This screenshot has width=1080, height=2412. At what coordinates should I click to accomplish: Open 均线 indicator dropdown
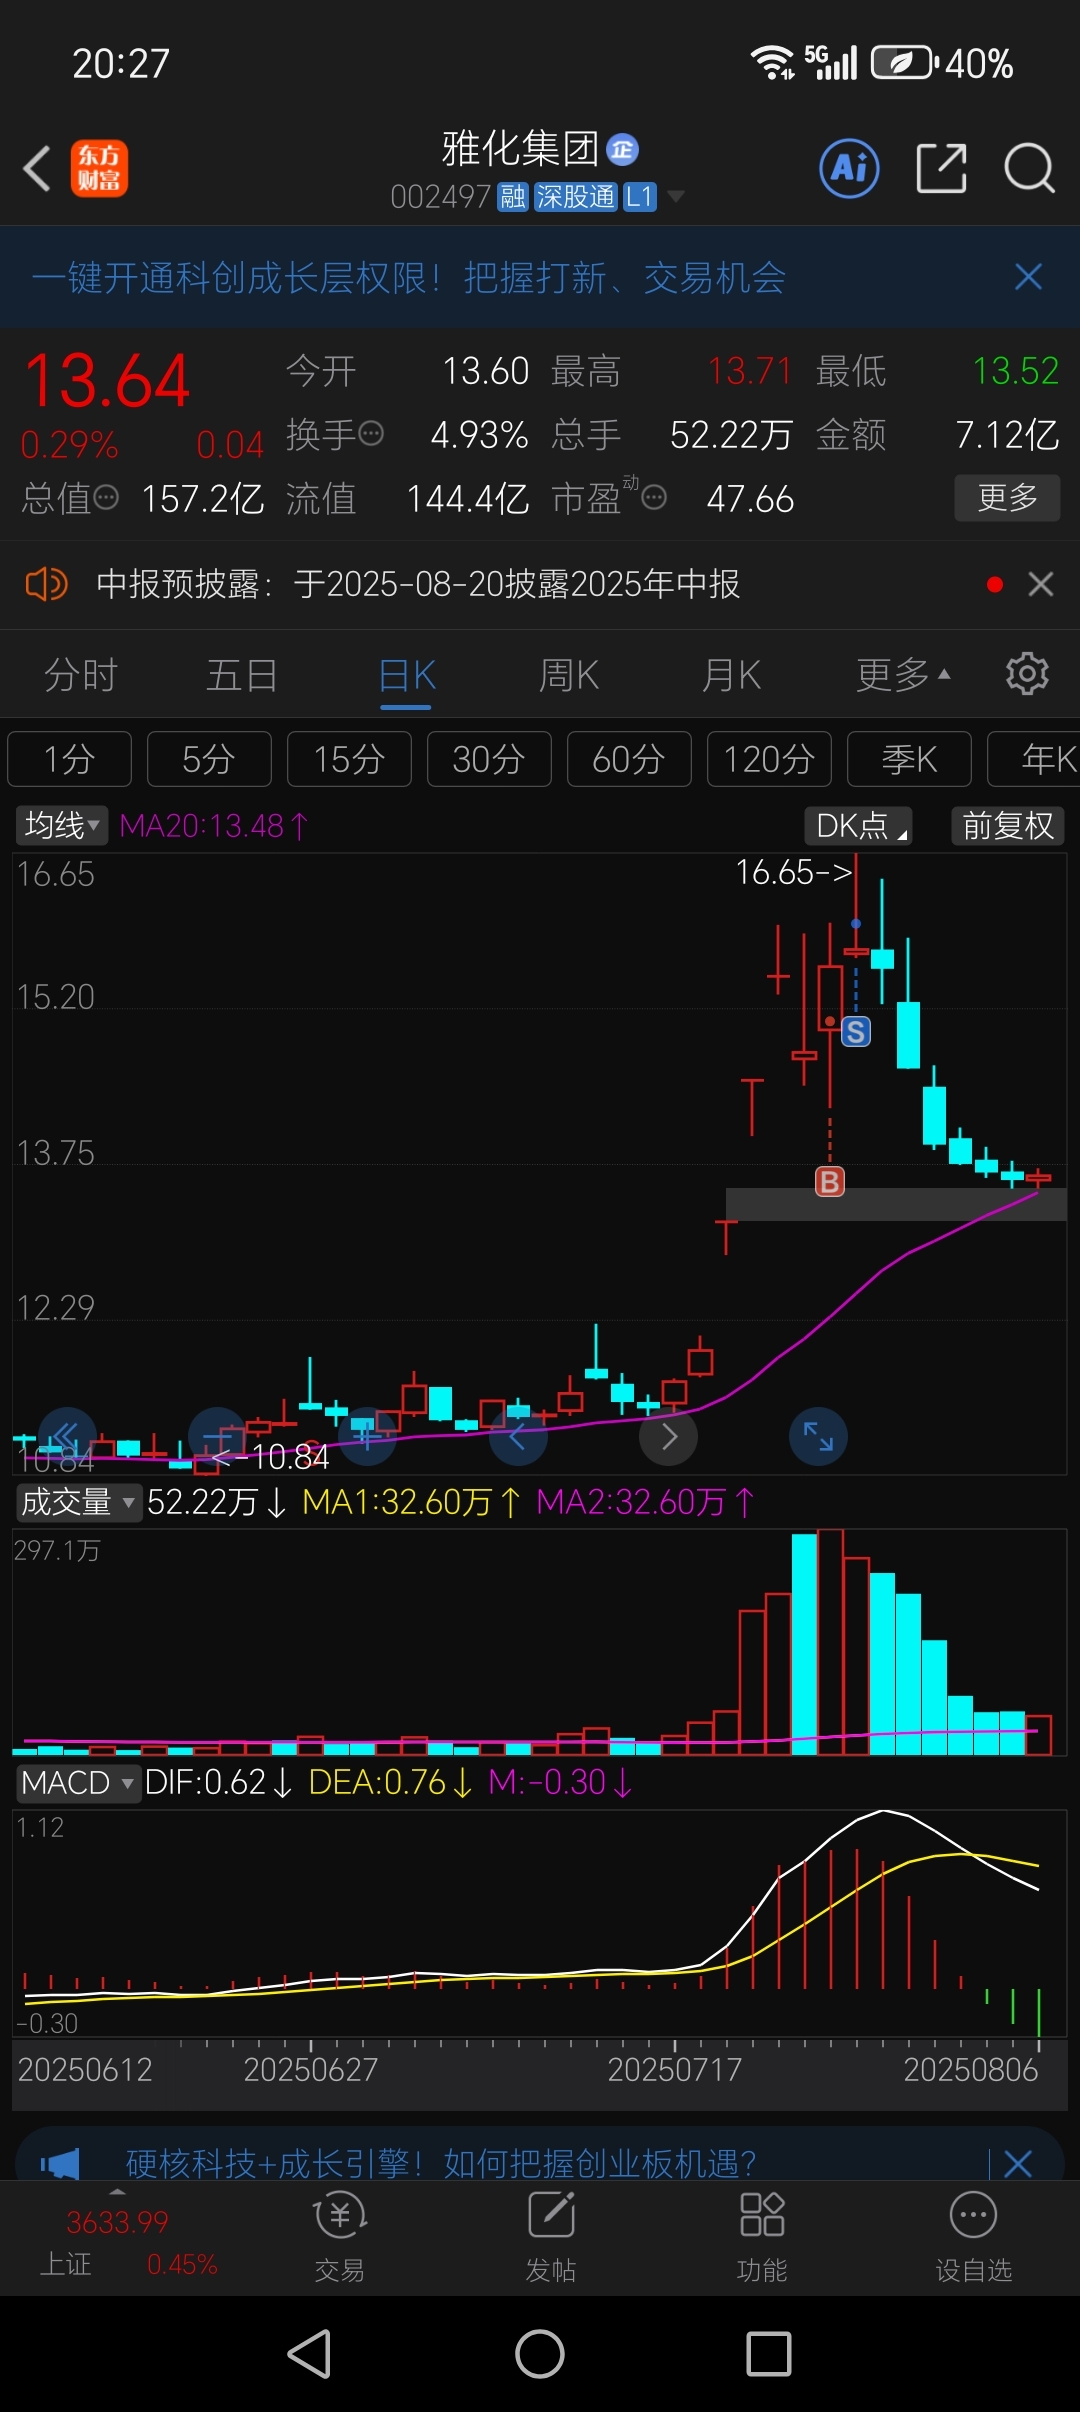click(61, 825)
